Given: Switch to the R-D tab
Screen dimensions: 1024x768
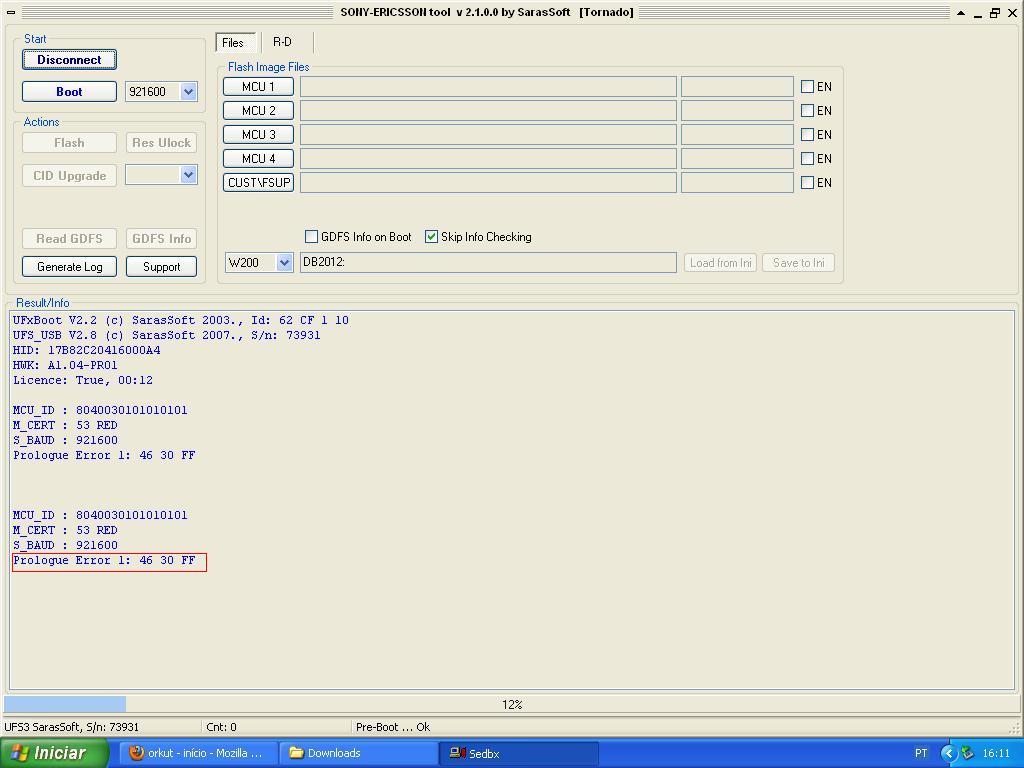Looking at the screenshot, I should click(282, 42).
